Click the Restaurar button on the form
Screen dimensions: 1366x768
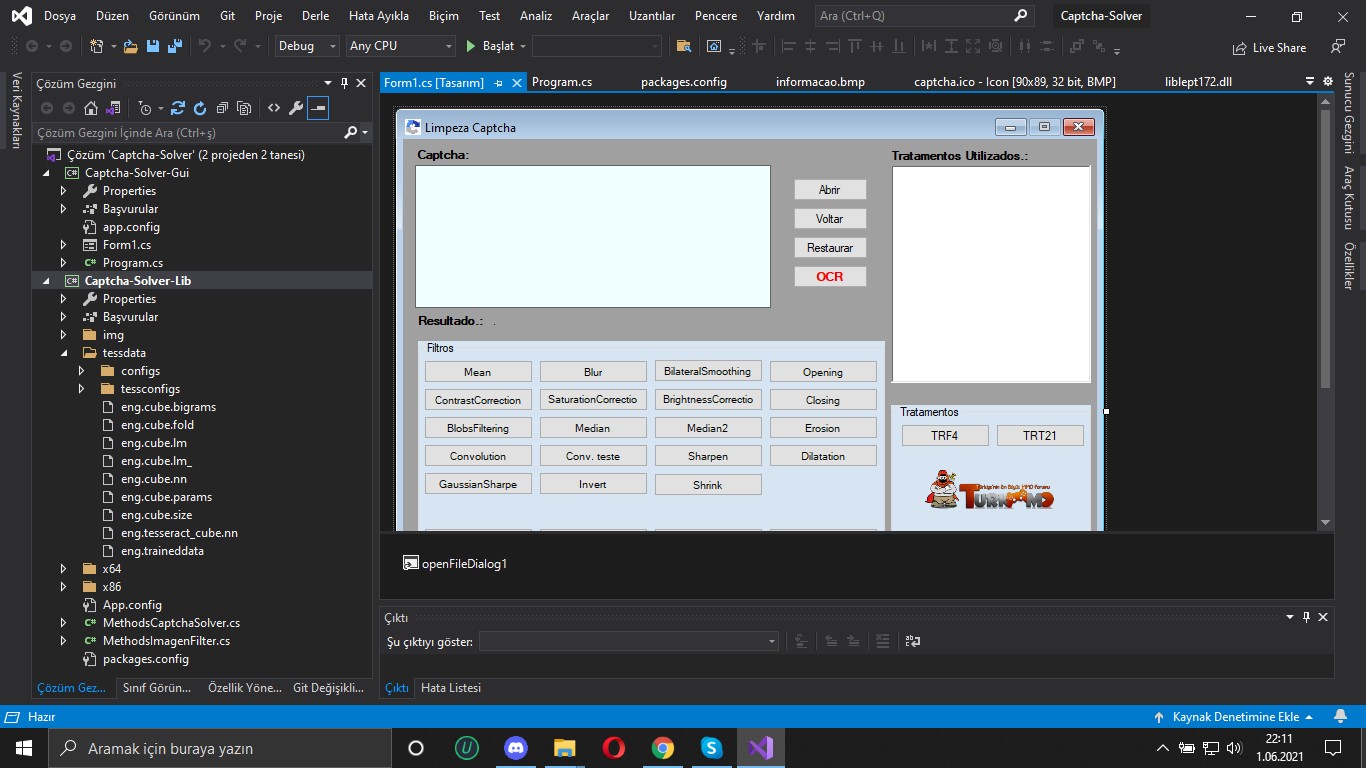pos(830,248)
